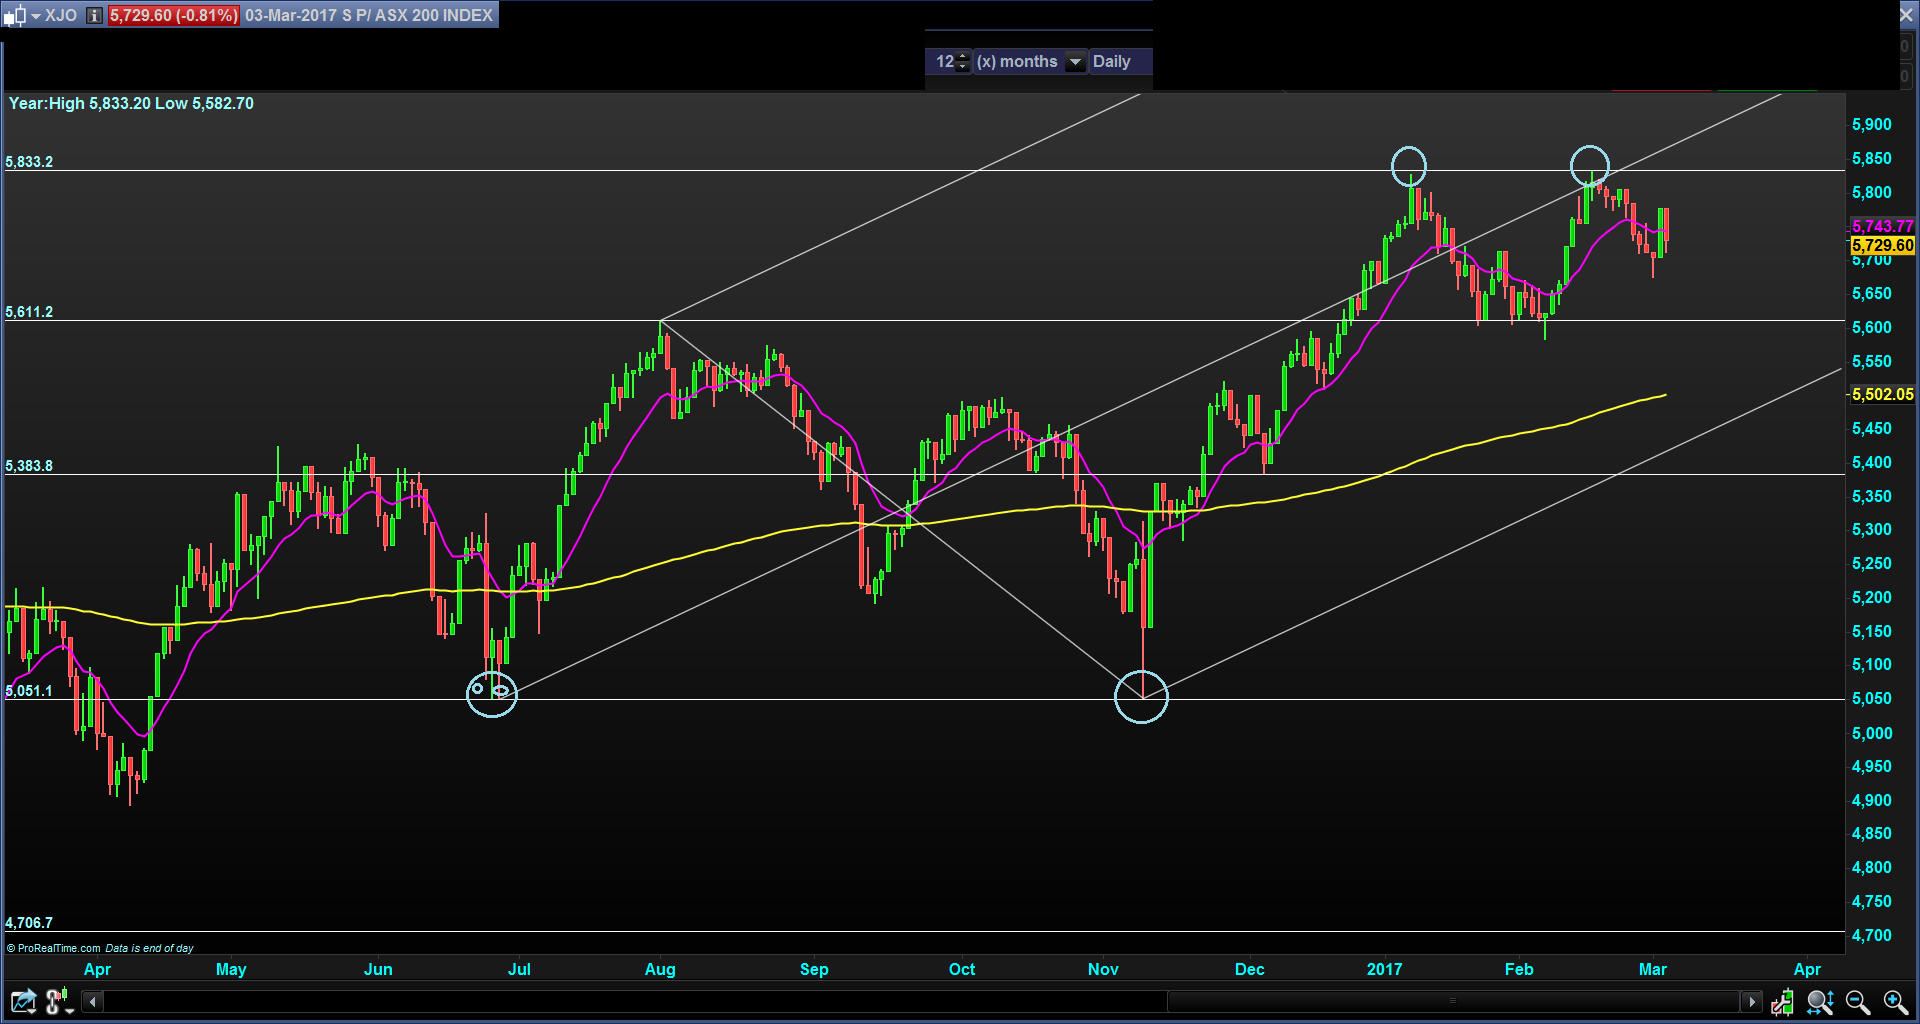1920x1024 pixels.
Task: Click the 5,383.8 horizontal line label
Action: point(29,466)
